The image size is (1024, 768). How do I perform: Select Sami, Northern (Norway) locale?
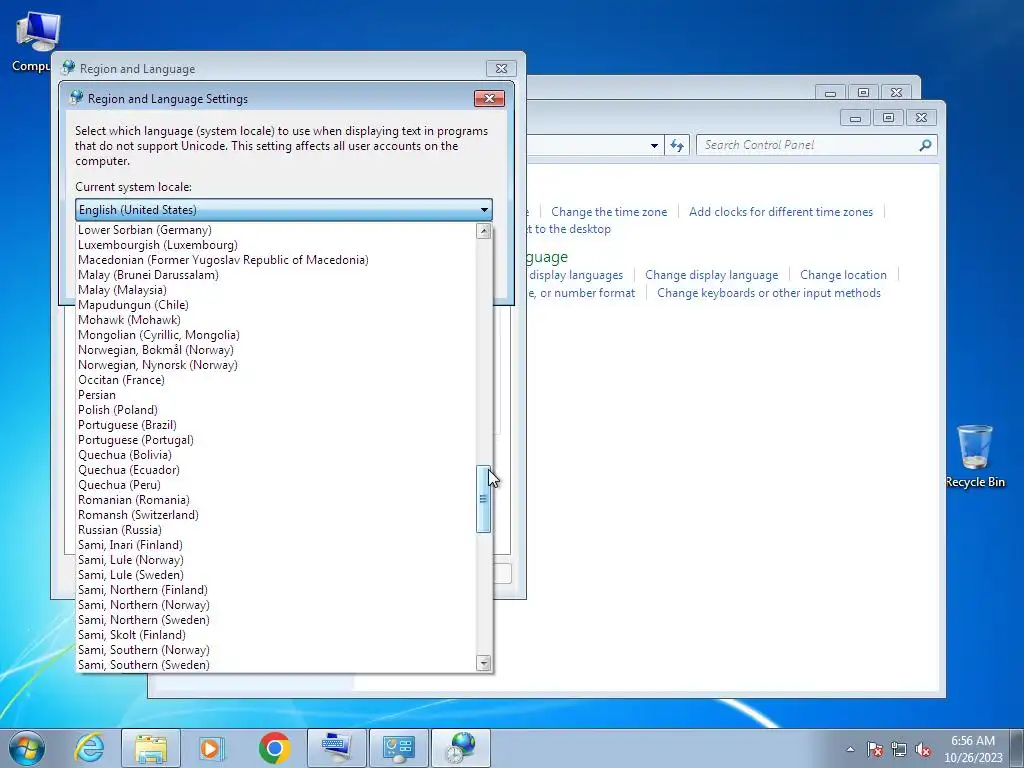pos(276,605)
